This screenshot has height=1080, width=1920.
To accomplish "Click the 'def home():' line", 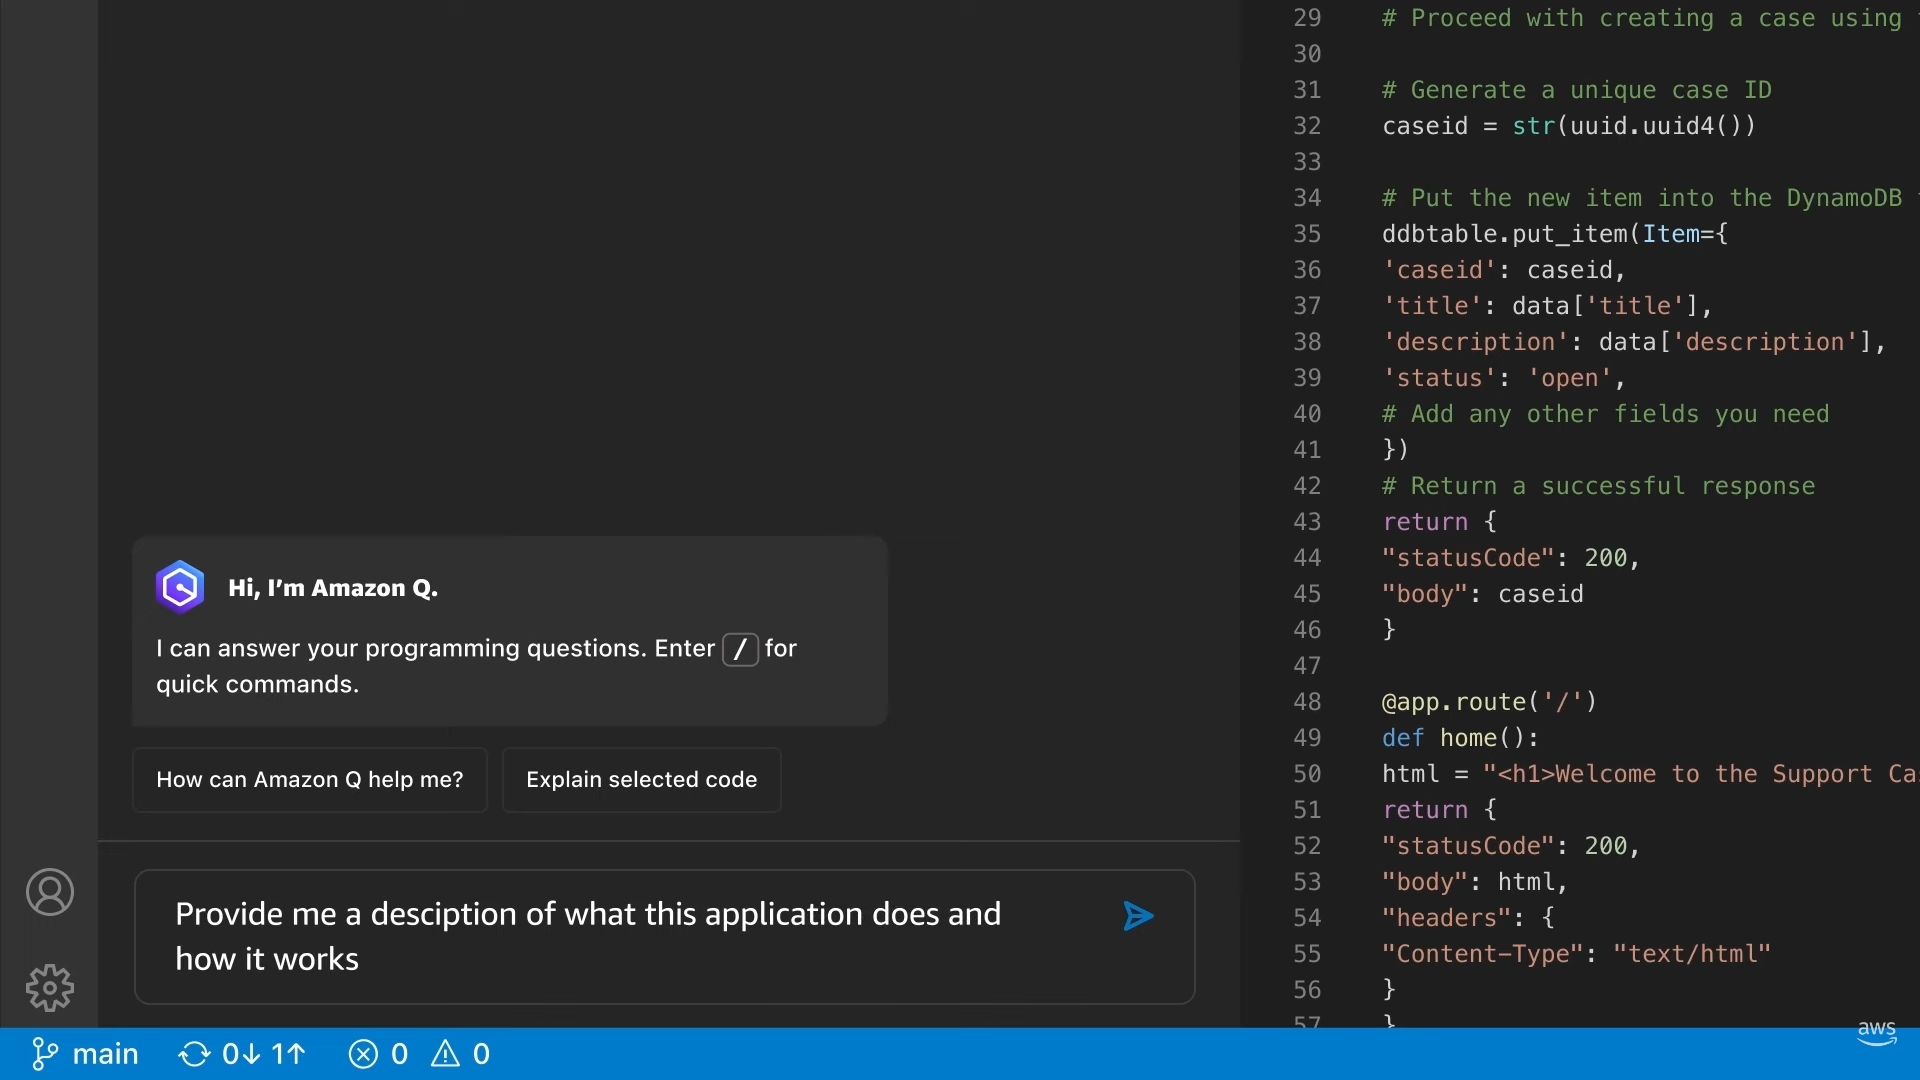I will 1460,738.
